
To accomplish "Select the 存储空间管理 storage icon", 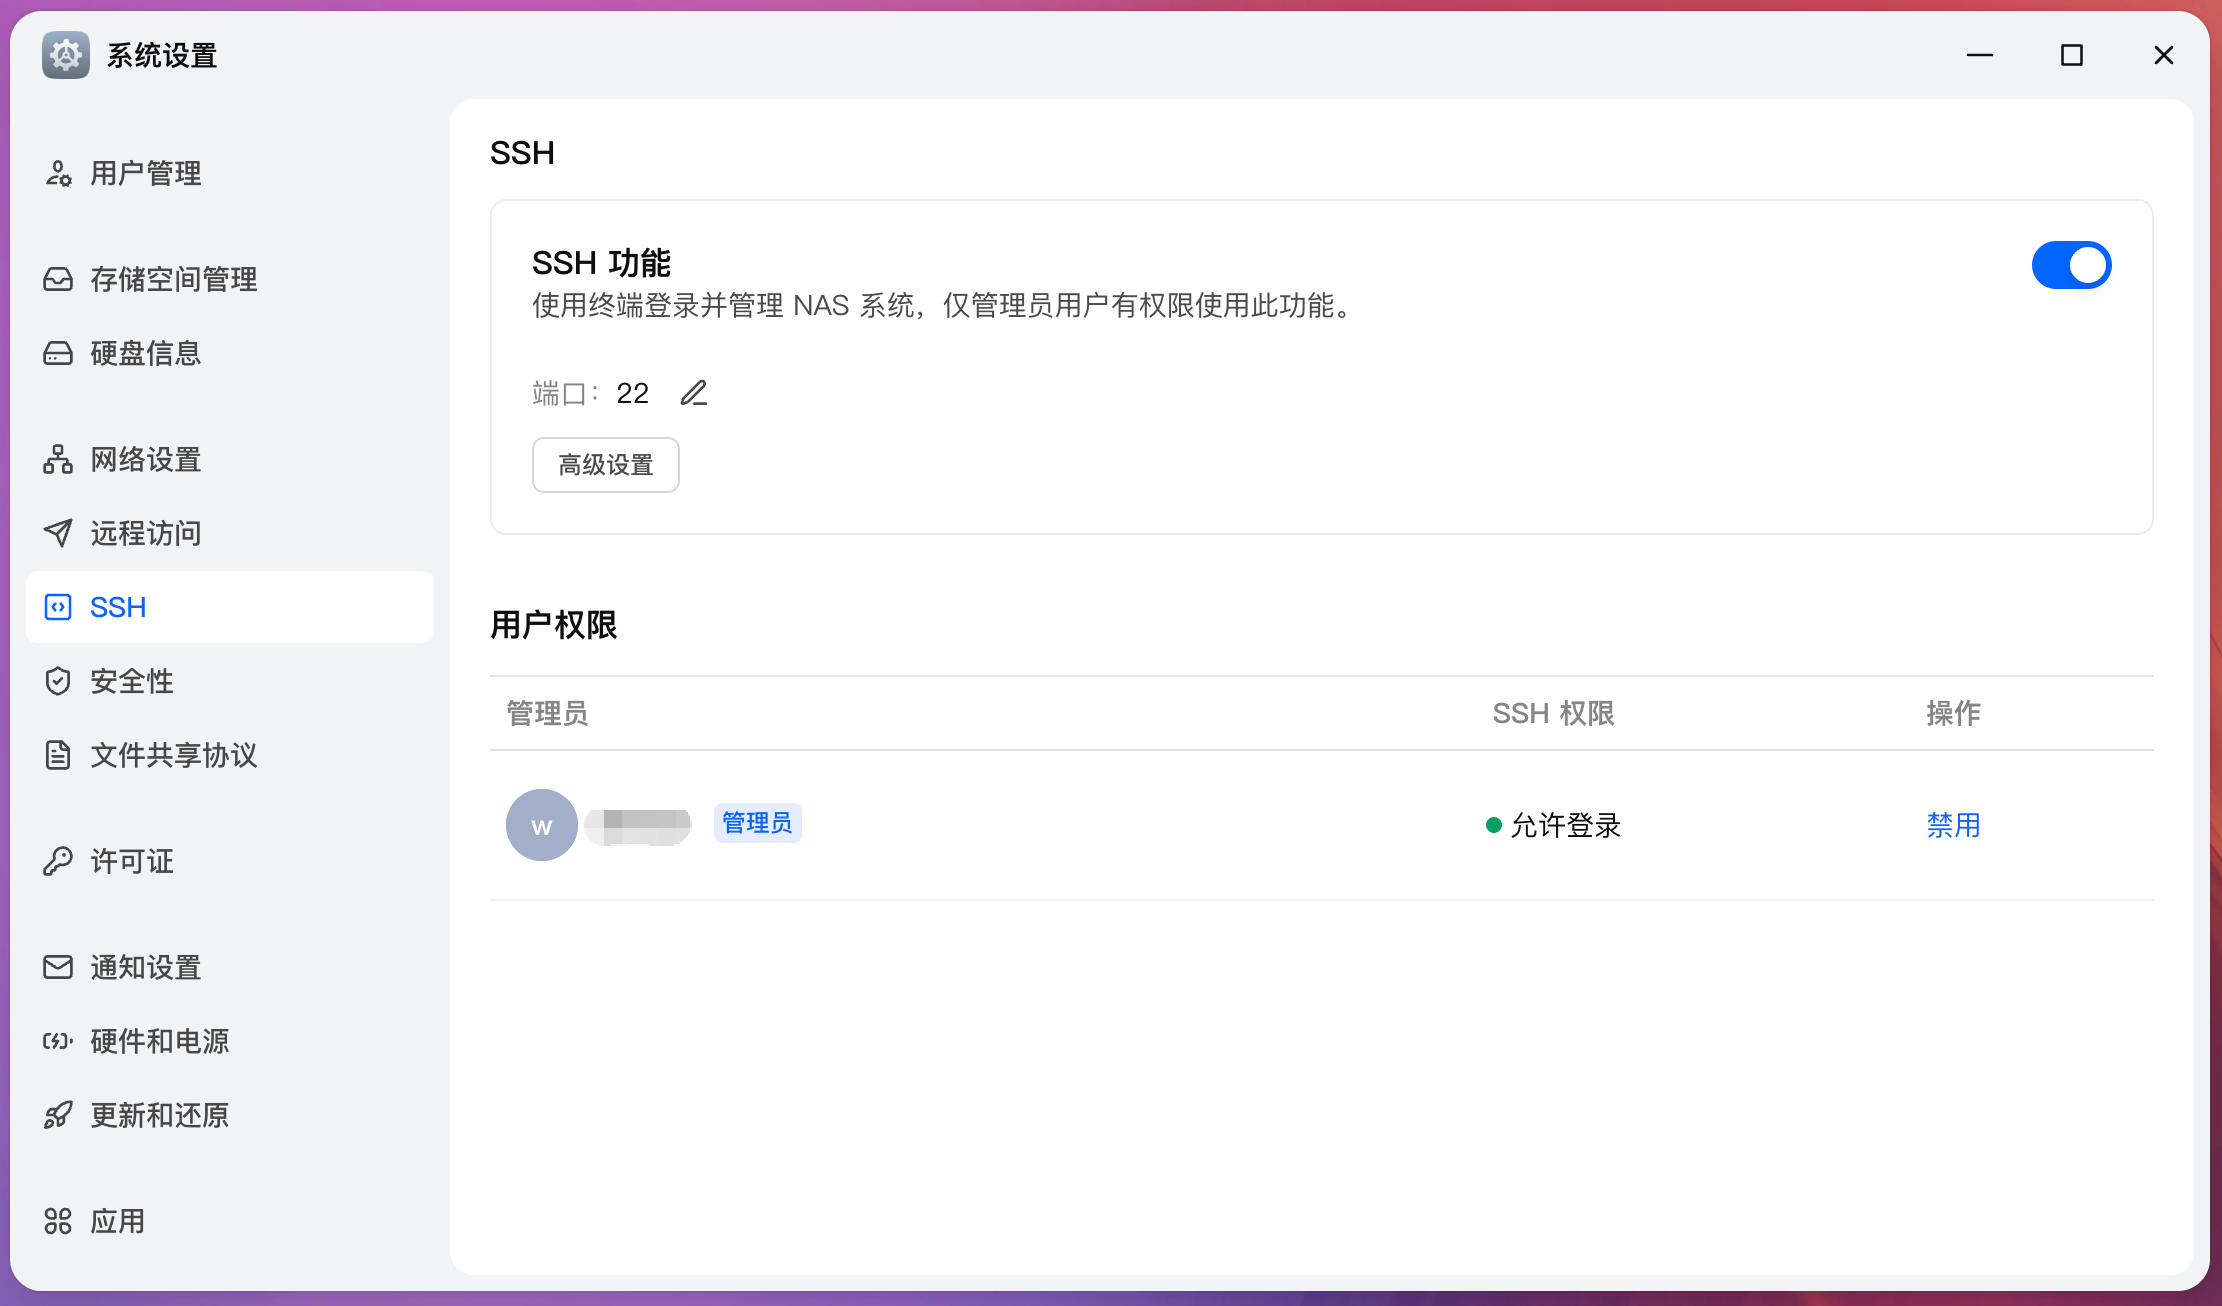I will 57,279.
